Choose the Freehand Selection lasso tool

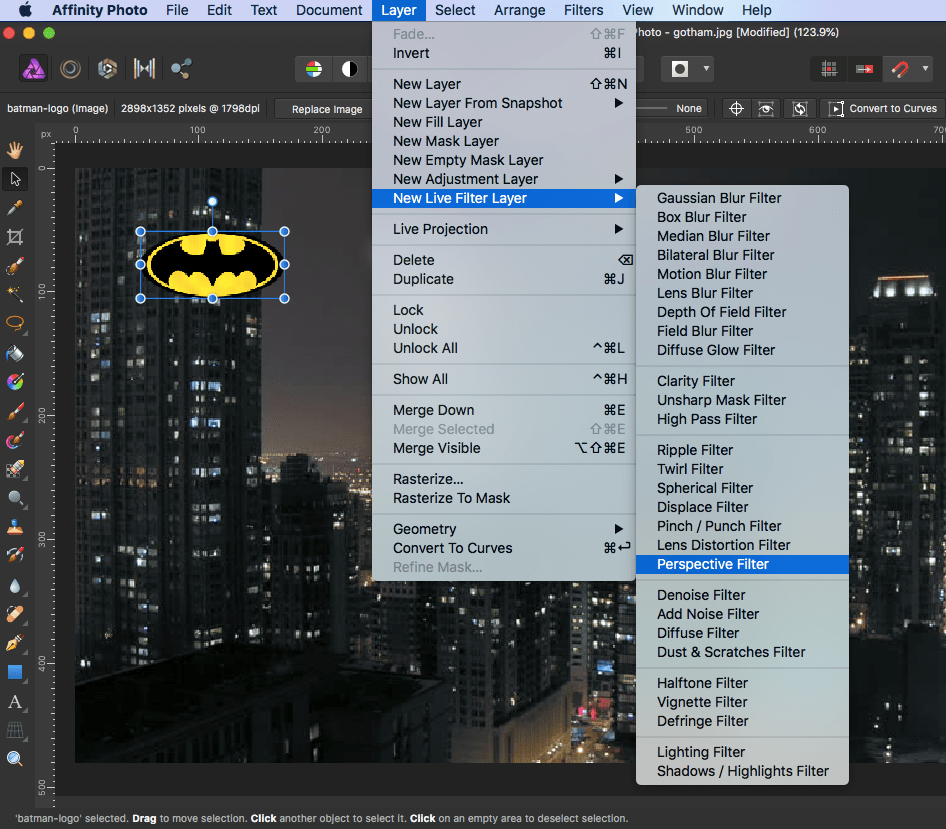(15, 323)
